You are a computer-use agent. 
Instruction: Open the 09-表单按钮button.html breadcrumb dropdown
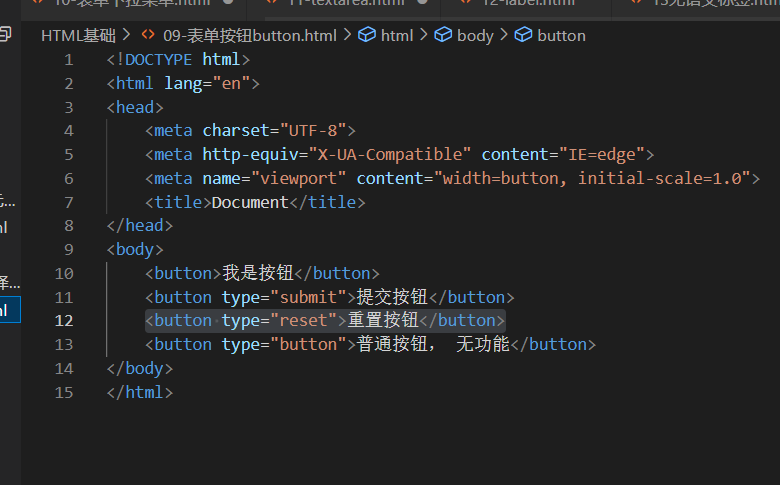pos(249,36)
